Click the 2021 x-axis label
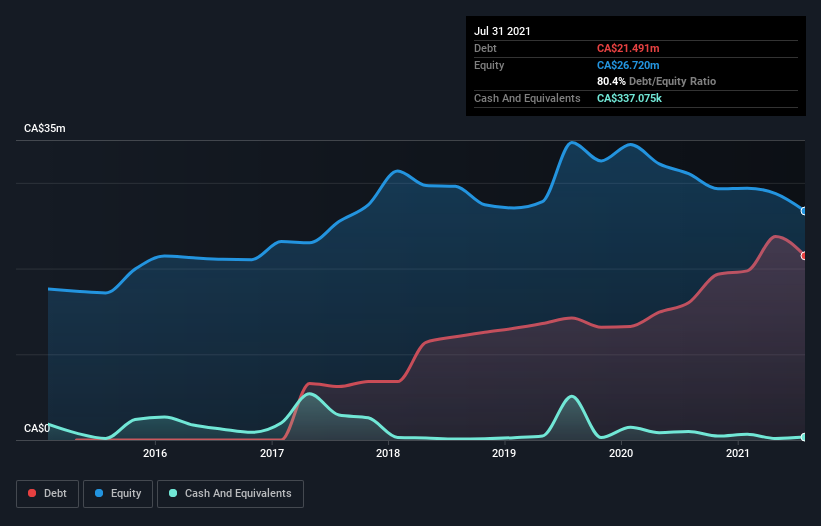 738,453
